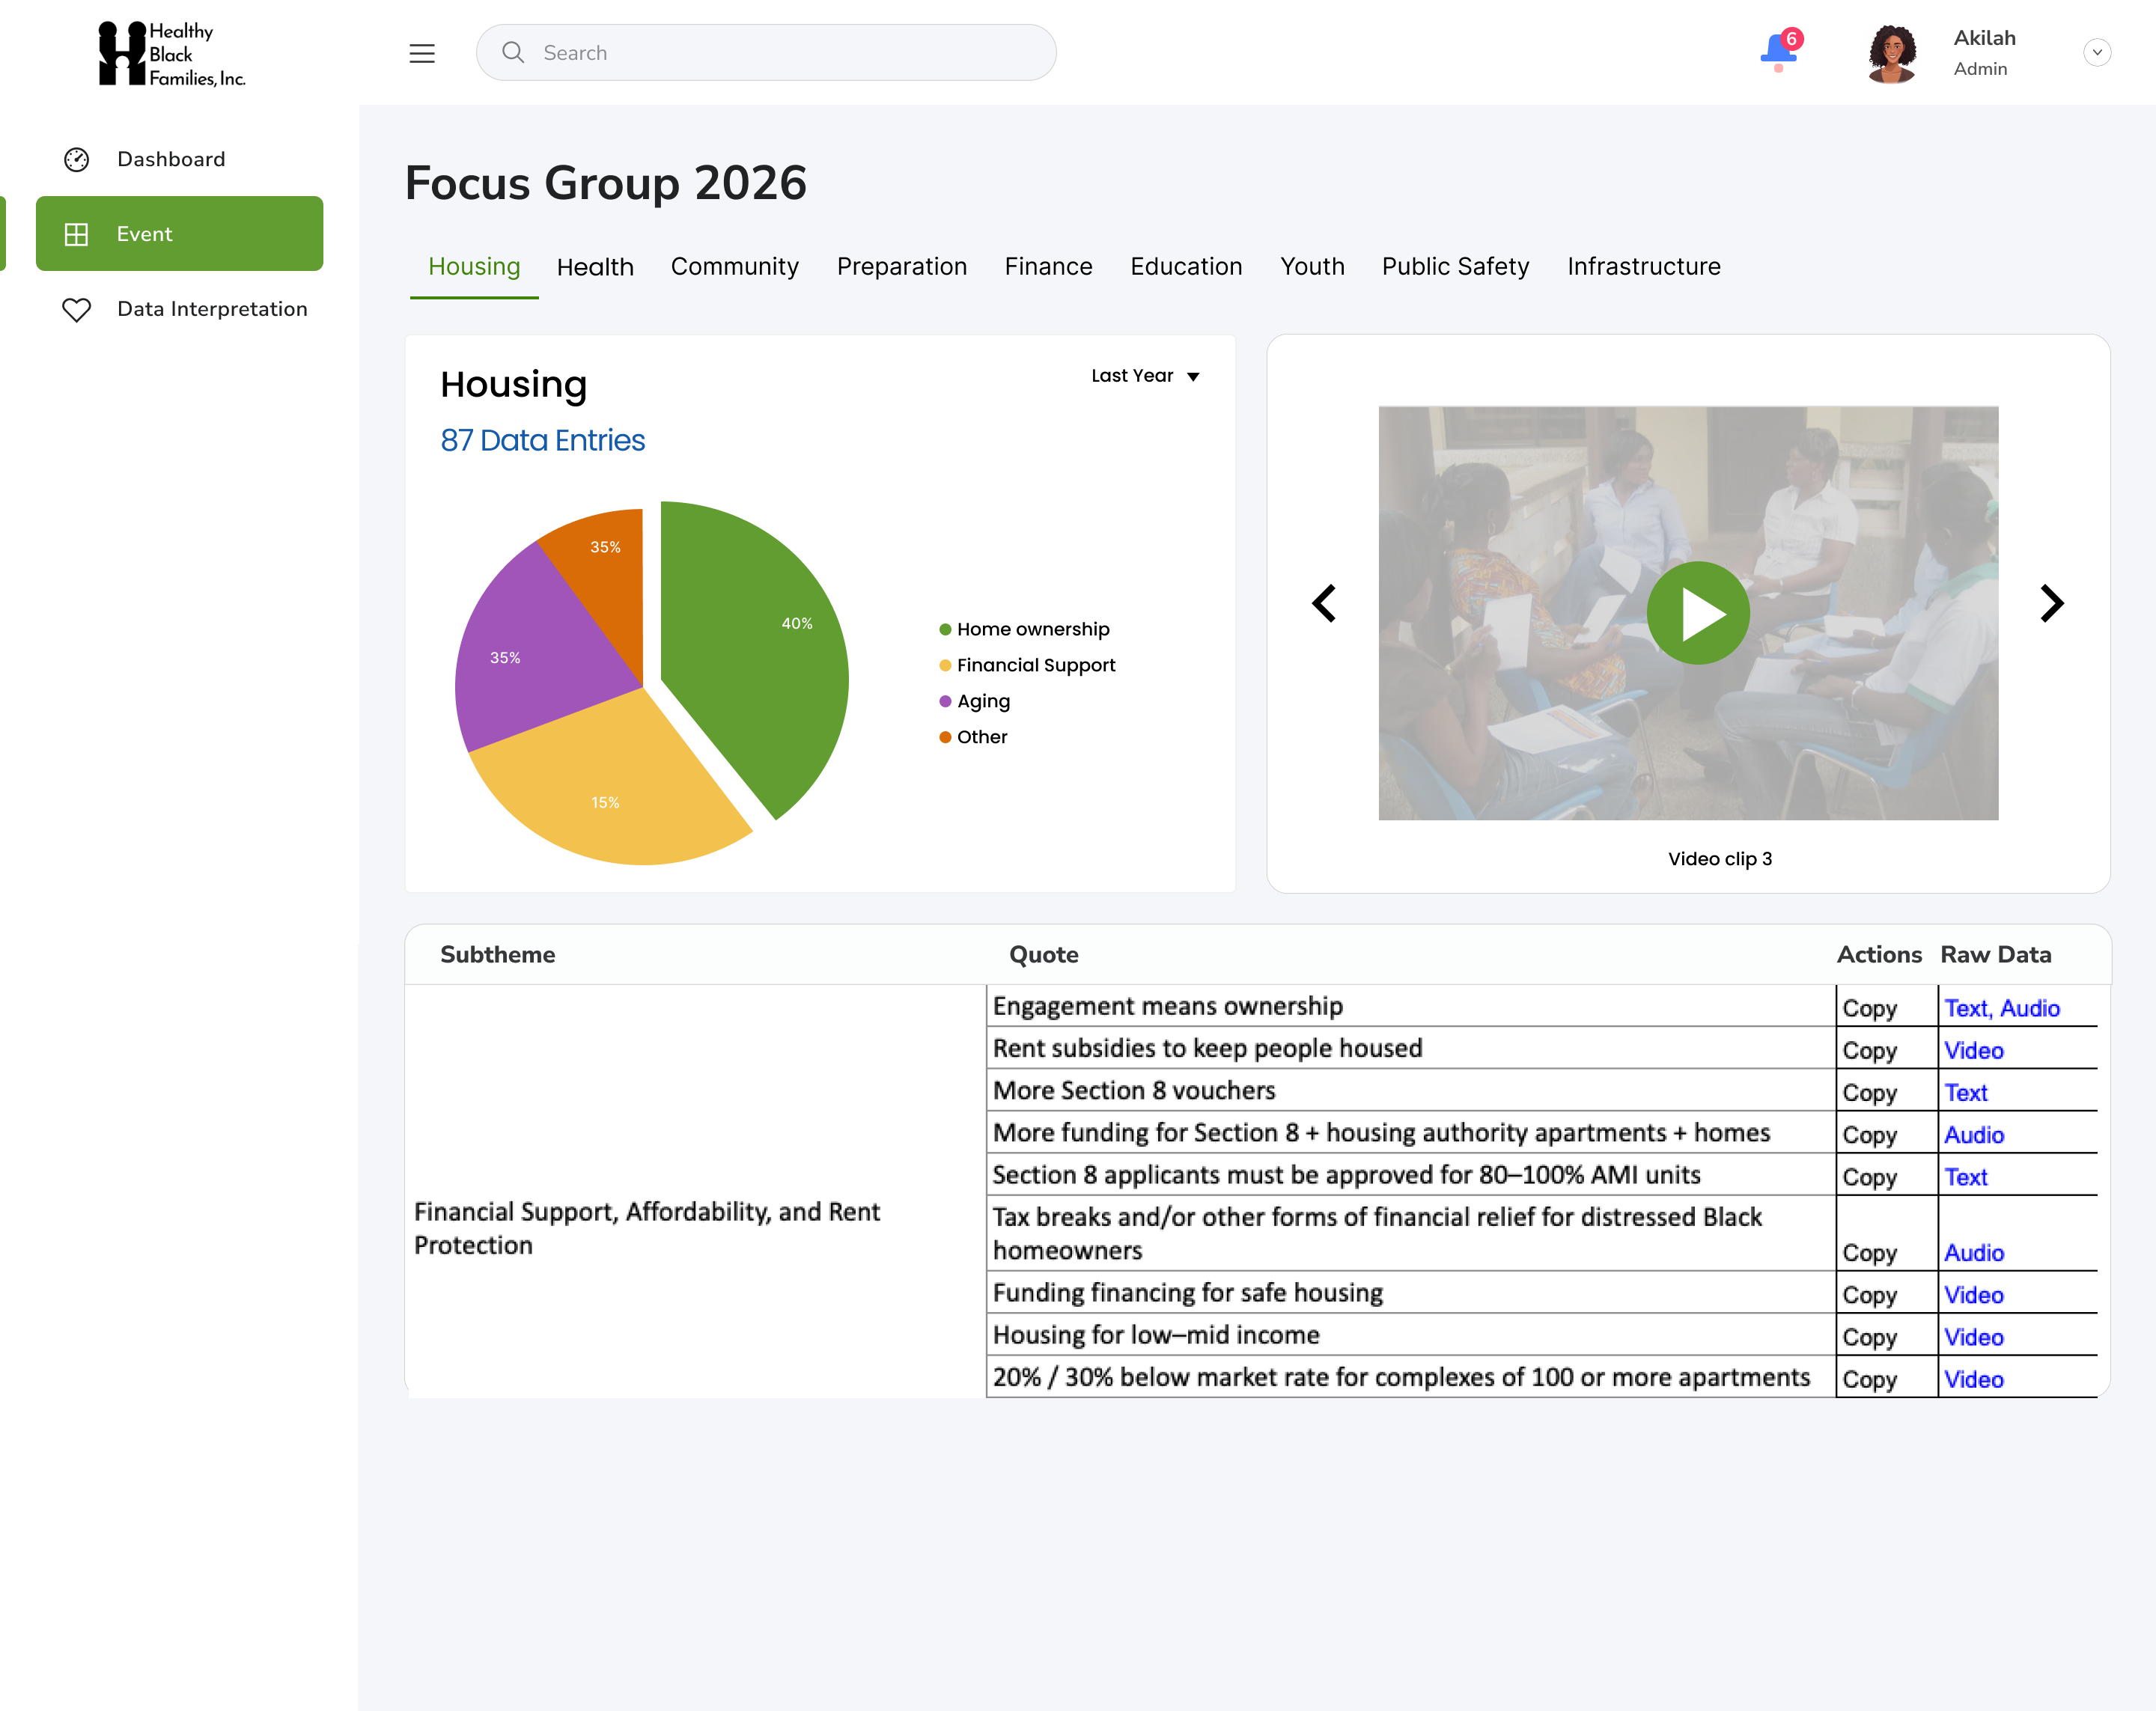The height and width of the screenshot is (1711, 2156).
Task: Open Video link for rent subsidies quote
Action: click(1973, 1051)
